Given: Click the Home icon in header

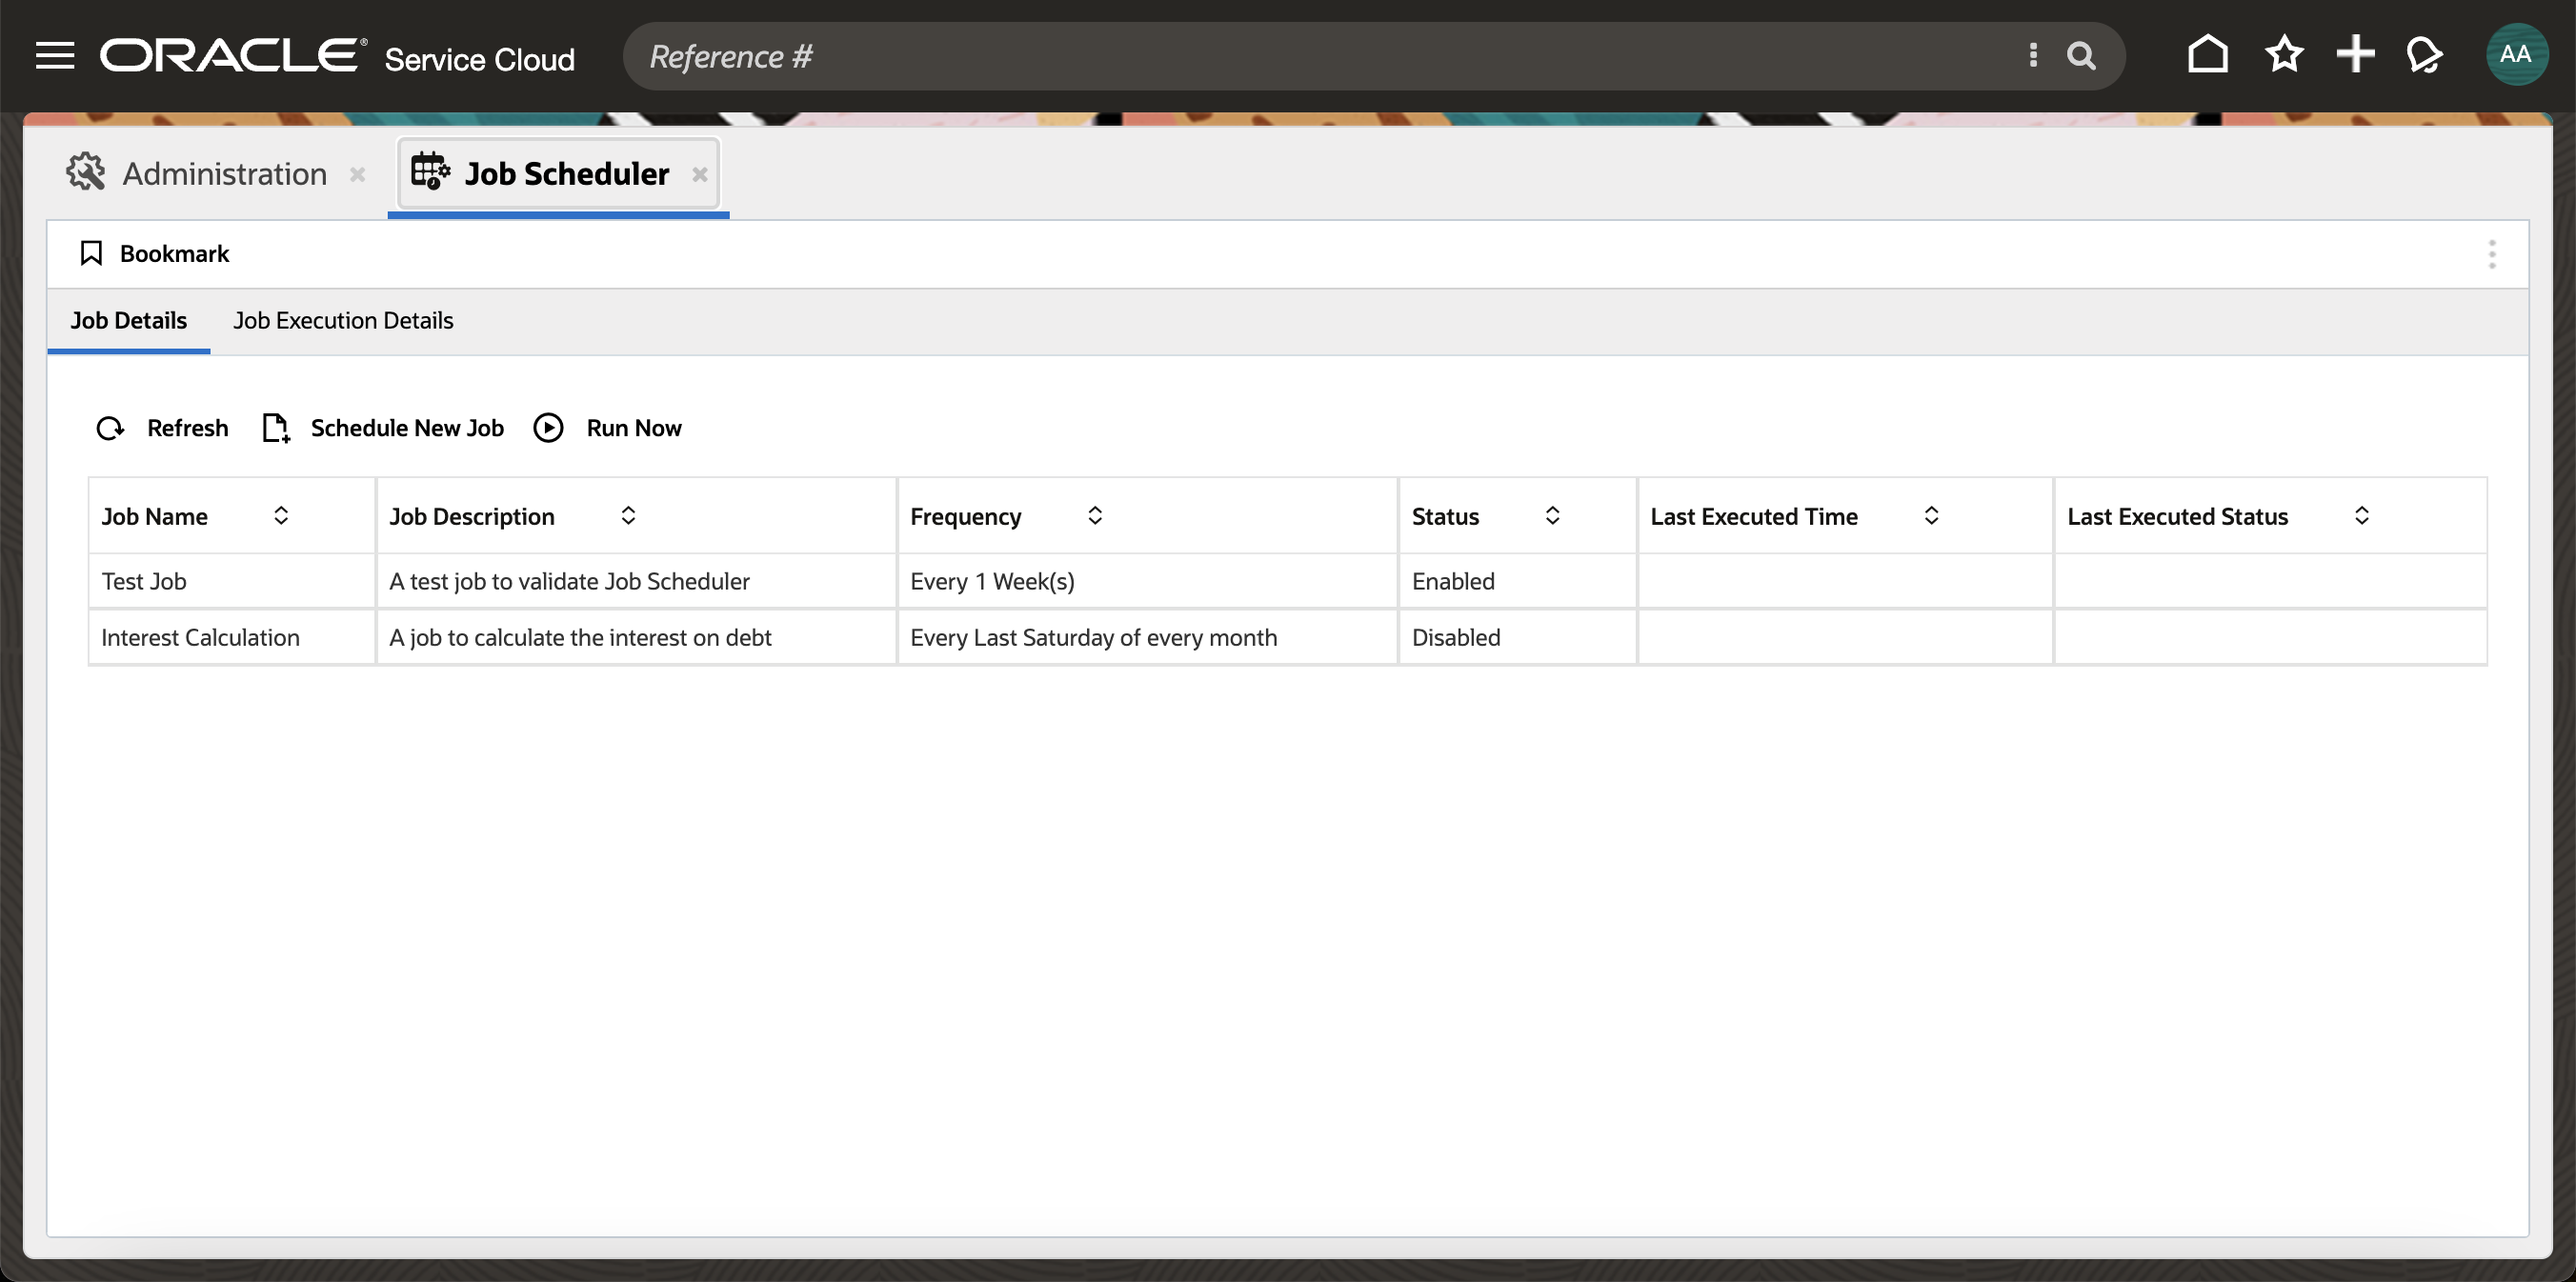Looking at the screenshot, I should pos(2207,55).
